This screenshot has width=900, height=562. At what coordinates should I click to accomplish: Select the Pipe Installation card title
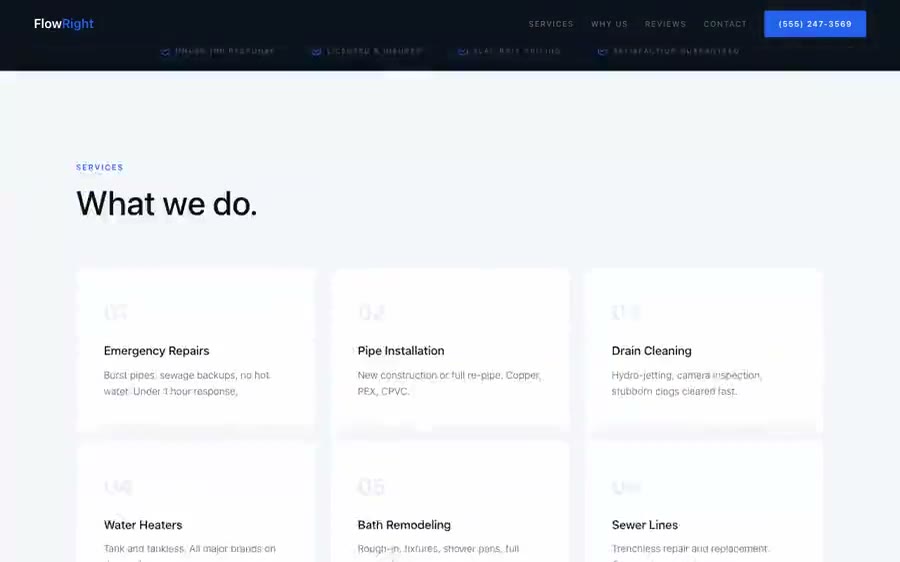click(401, 351)
